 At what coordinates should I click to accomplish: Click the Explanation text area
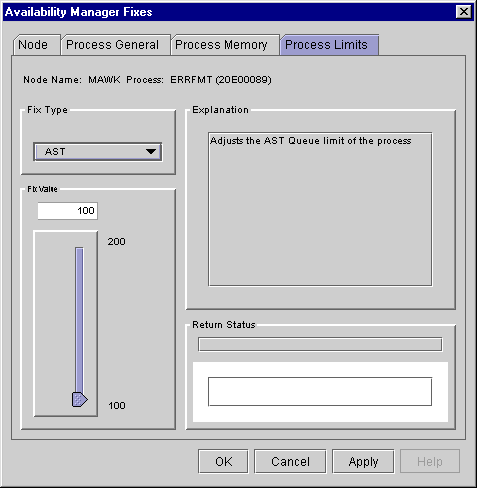[x=320, y=209]
